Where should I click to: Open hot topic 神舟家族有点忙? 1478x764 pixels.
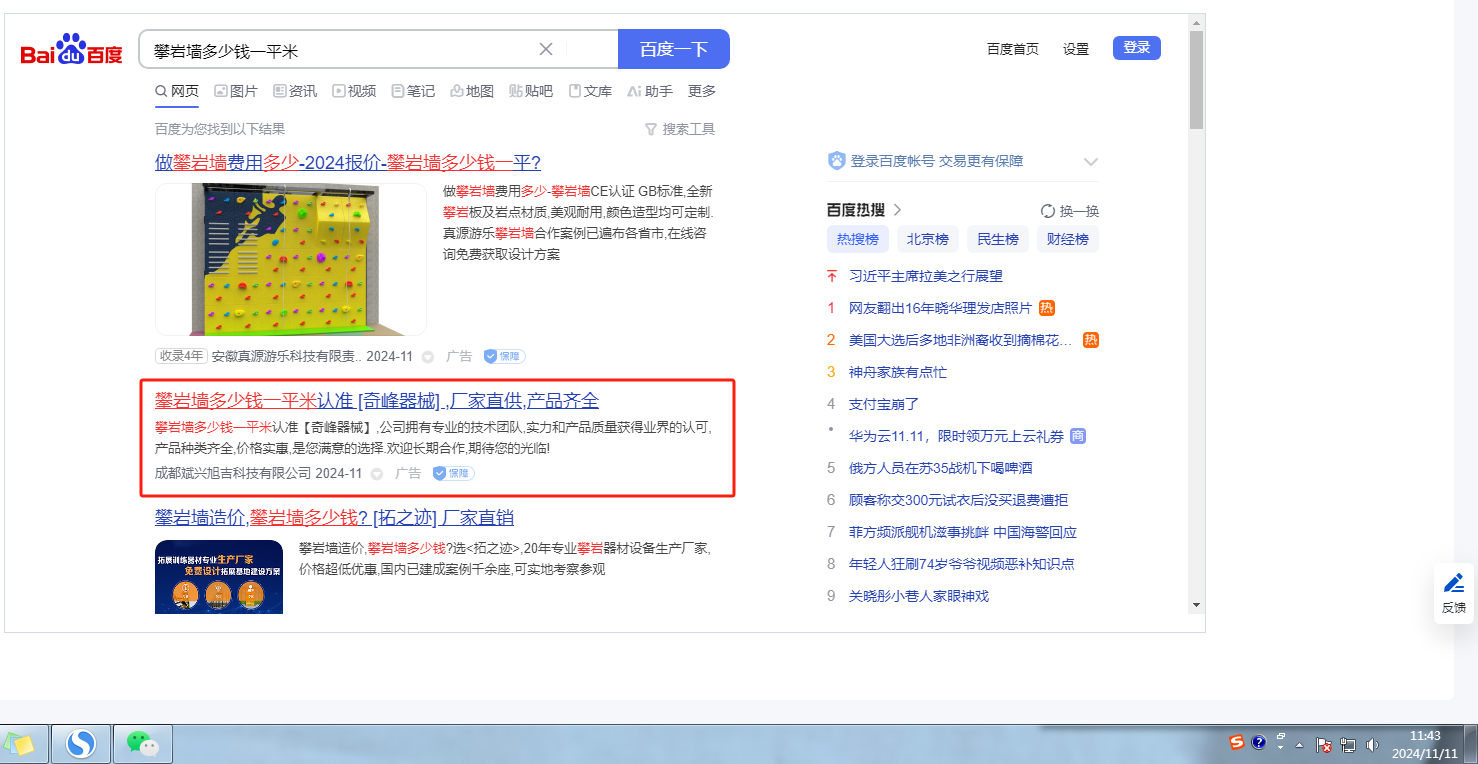pos(898,372)
